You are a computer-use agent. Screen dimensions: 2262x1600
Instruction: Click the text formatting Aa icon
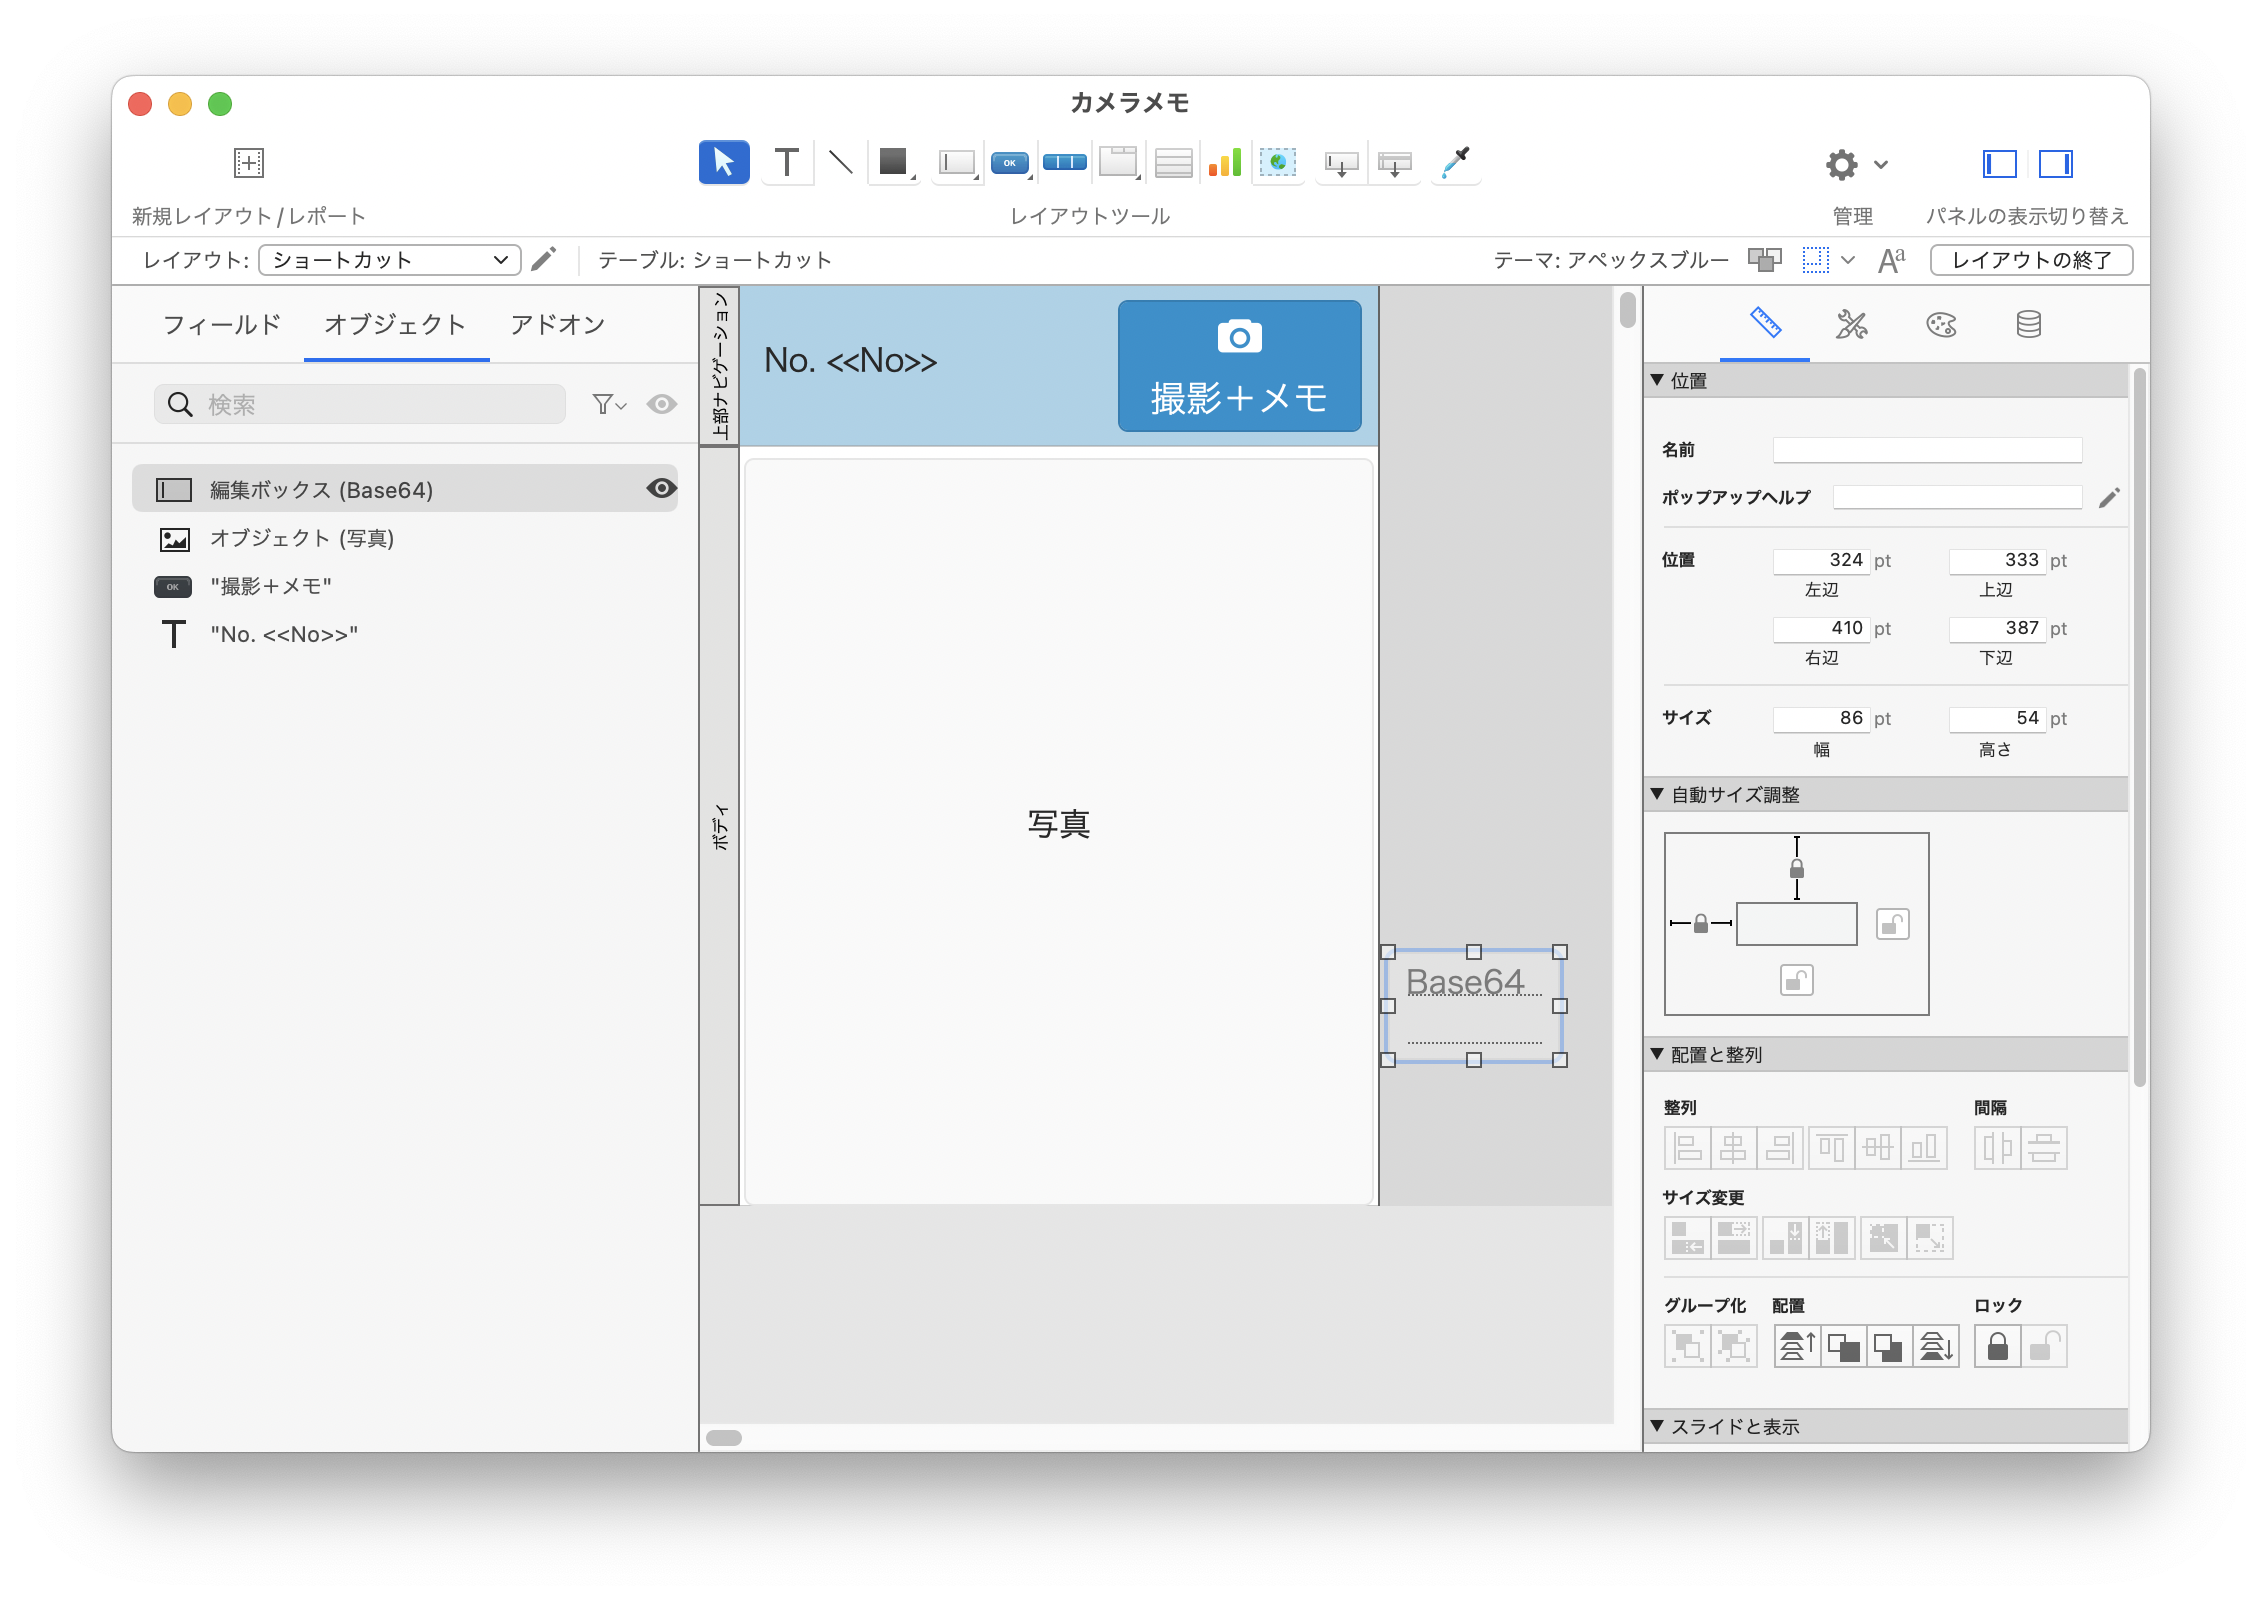(x=1891, y=260)
